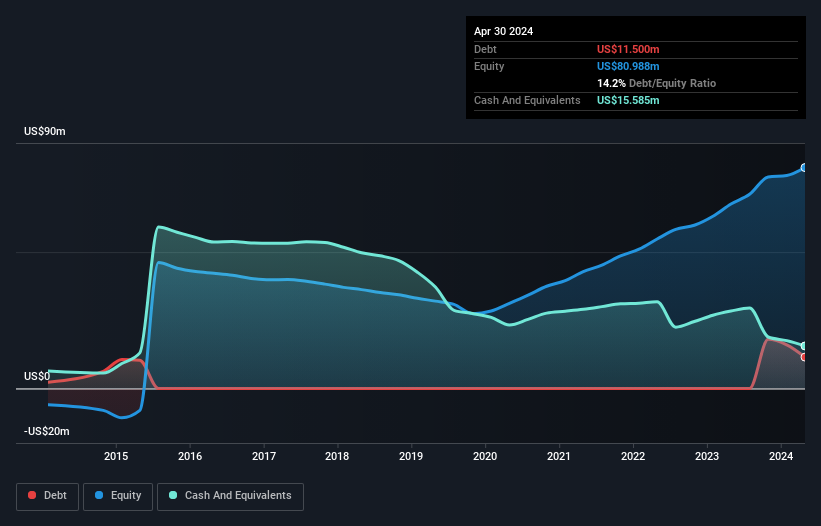Viewport: 821px width, 526px height.
Task: Click the 2023 x-axis label
Action: click(x=707, y=456)
